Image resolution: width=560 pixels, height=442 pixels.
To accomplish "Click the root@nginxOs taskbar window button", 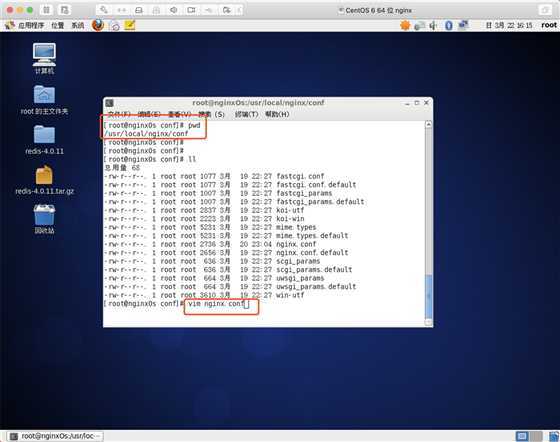I will [55, 436].
